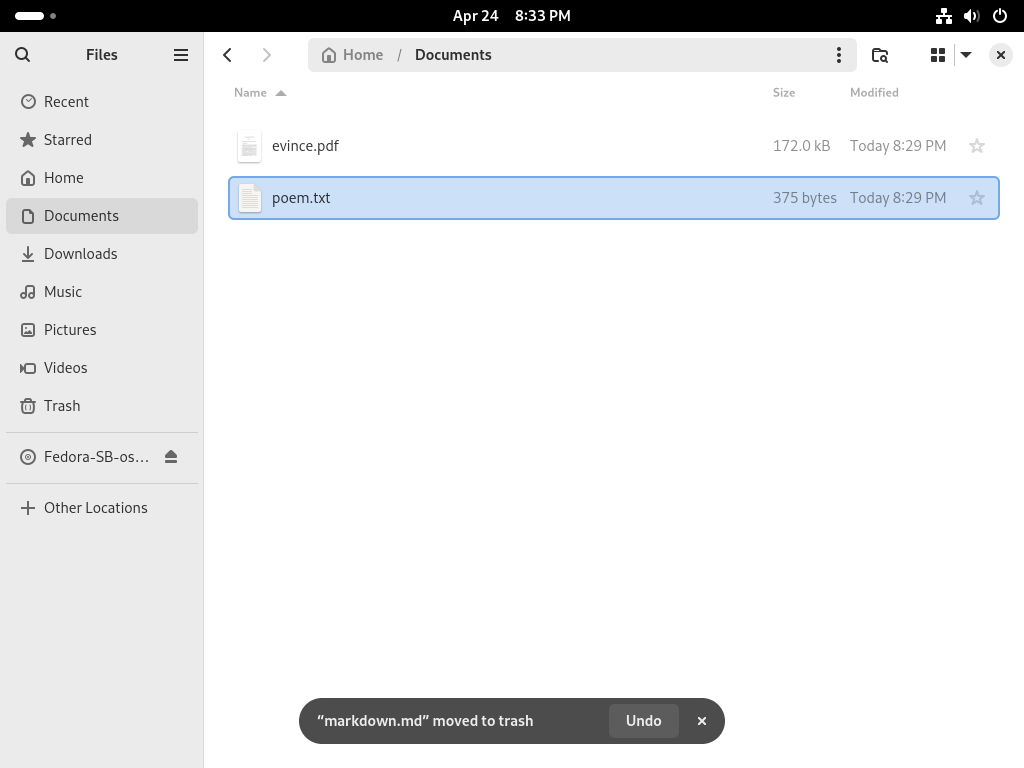Viewport: 1024px width, 768px height.
Task: Open Videos in the sidebar
Action: tap(102, 368)
